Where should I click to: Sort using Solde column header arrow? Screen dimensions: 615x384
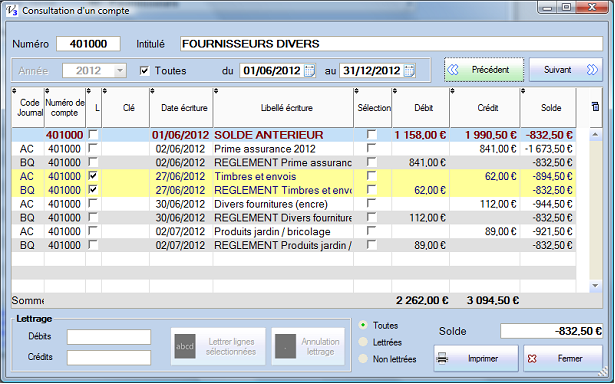[x=523, y=91]
